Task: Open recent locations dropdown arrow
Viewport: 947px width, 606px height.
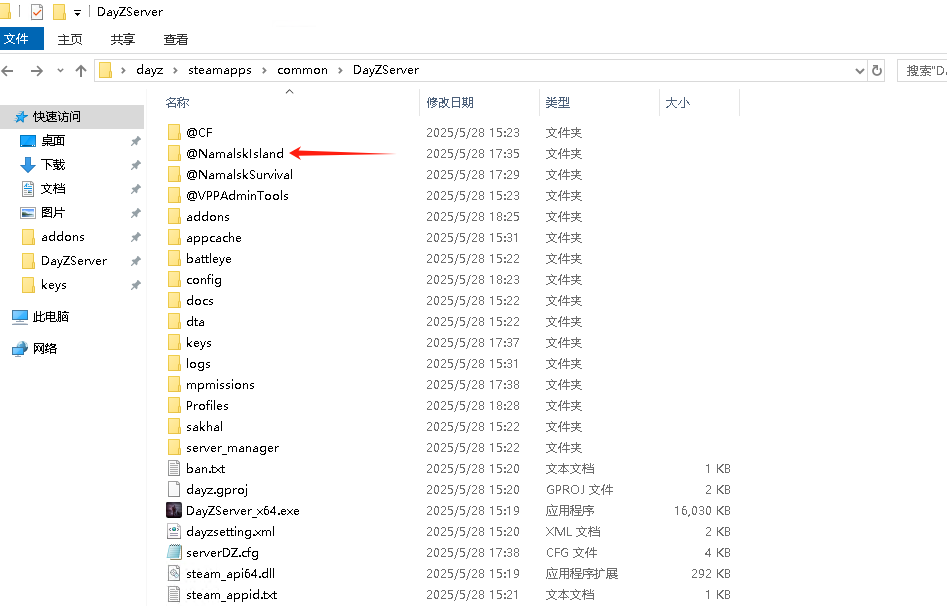Action: point(60,71)
